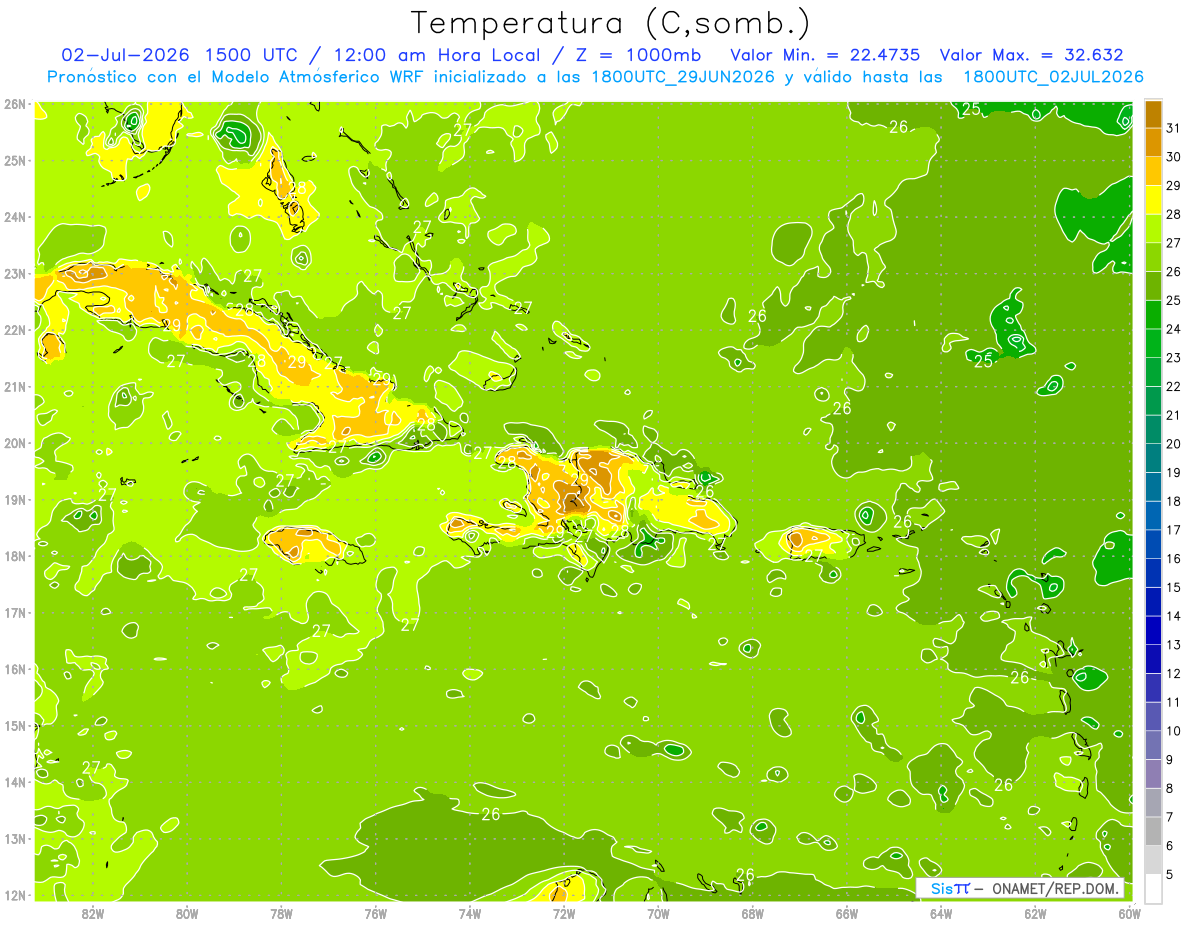The height and width of the screenshot is (927, 1200).
Task: Click the 70W longitude label
Action: [658, 913]
